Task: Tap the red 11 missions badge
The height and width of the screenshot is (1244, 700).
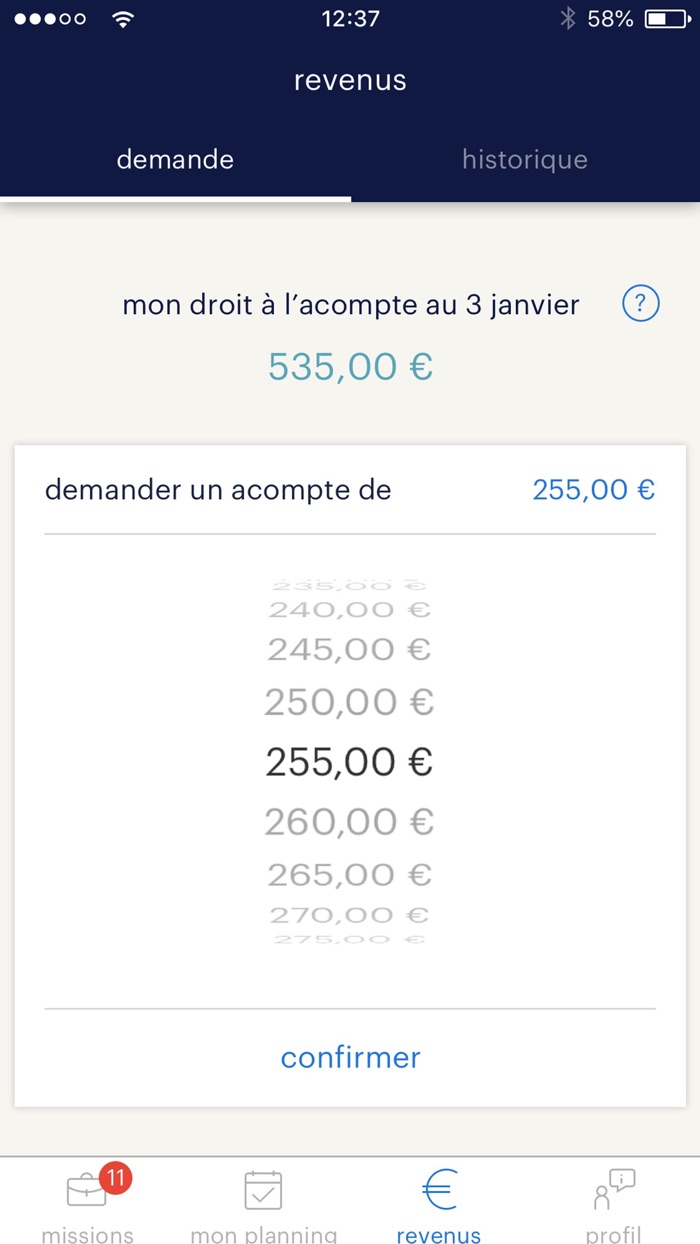Action: point(115,1178)
